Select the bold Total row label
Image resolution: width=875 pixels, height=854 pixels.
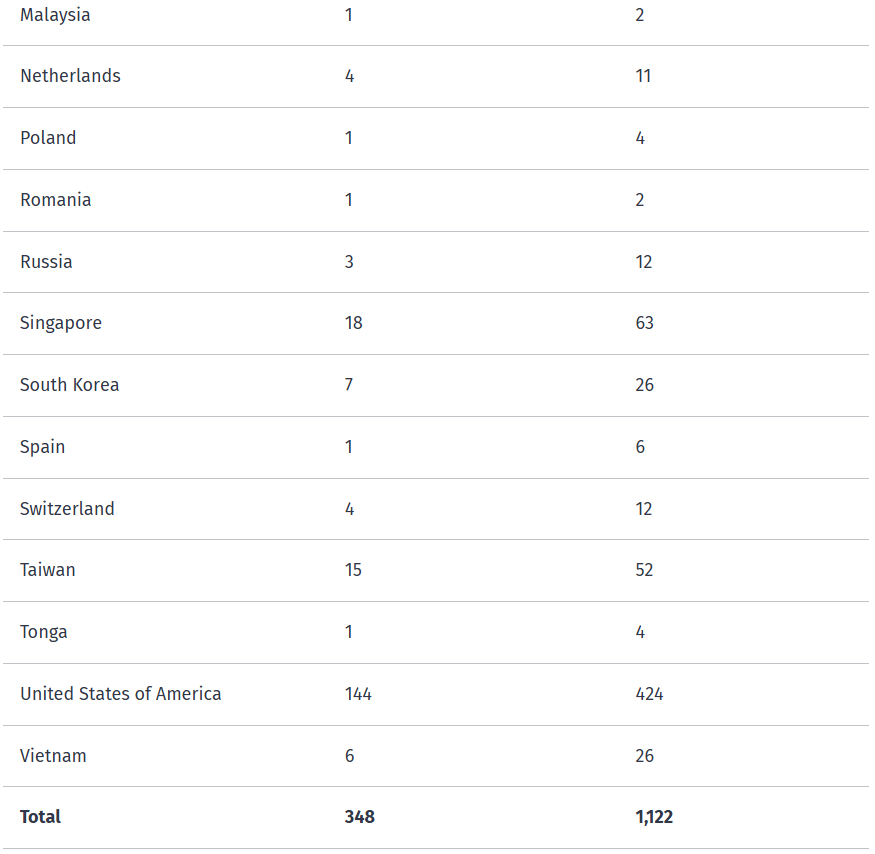tap(40, 817)
